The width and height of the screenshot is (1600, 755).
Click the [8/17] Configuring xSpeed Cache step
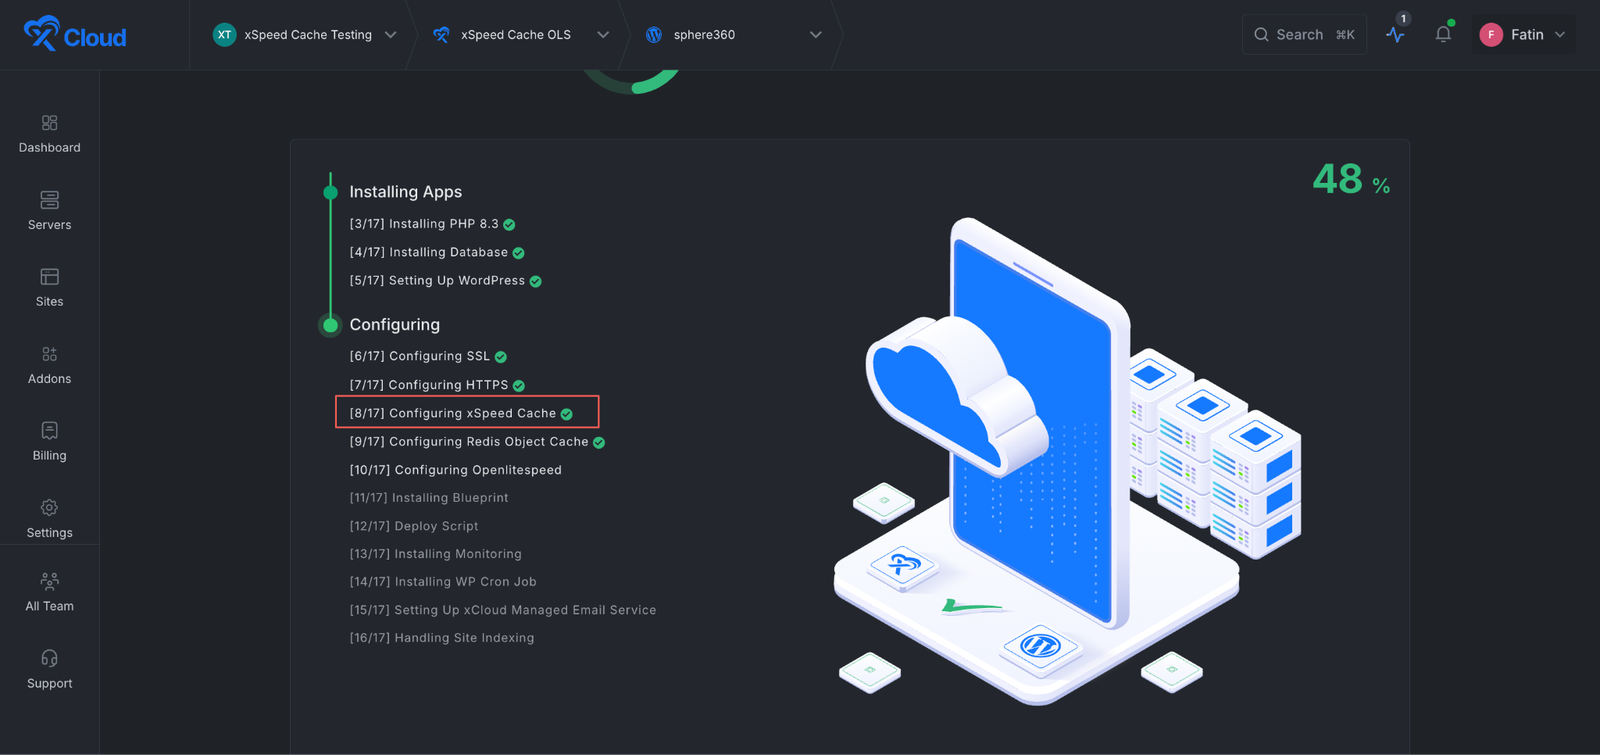click(x=461, y=413)
